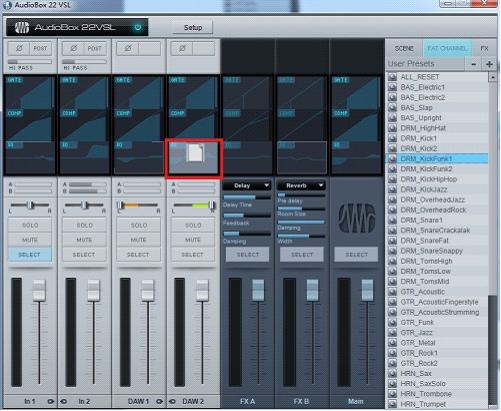This screenshot has height=411, width=501.
Task: Select the BAS_Electric1 preset
Action: point(437,87)
